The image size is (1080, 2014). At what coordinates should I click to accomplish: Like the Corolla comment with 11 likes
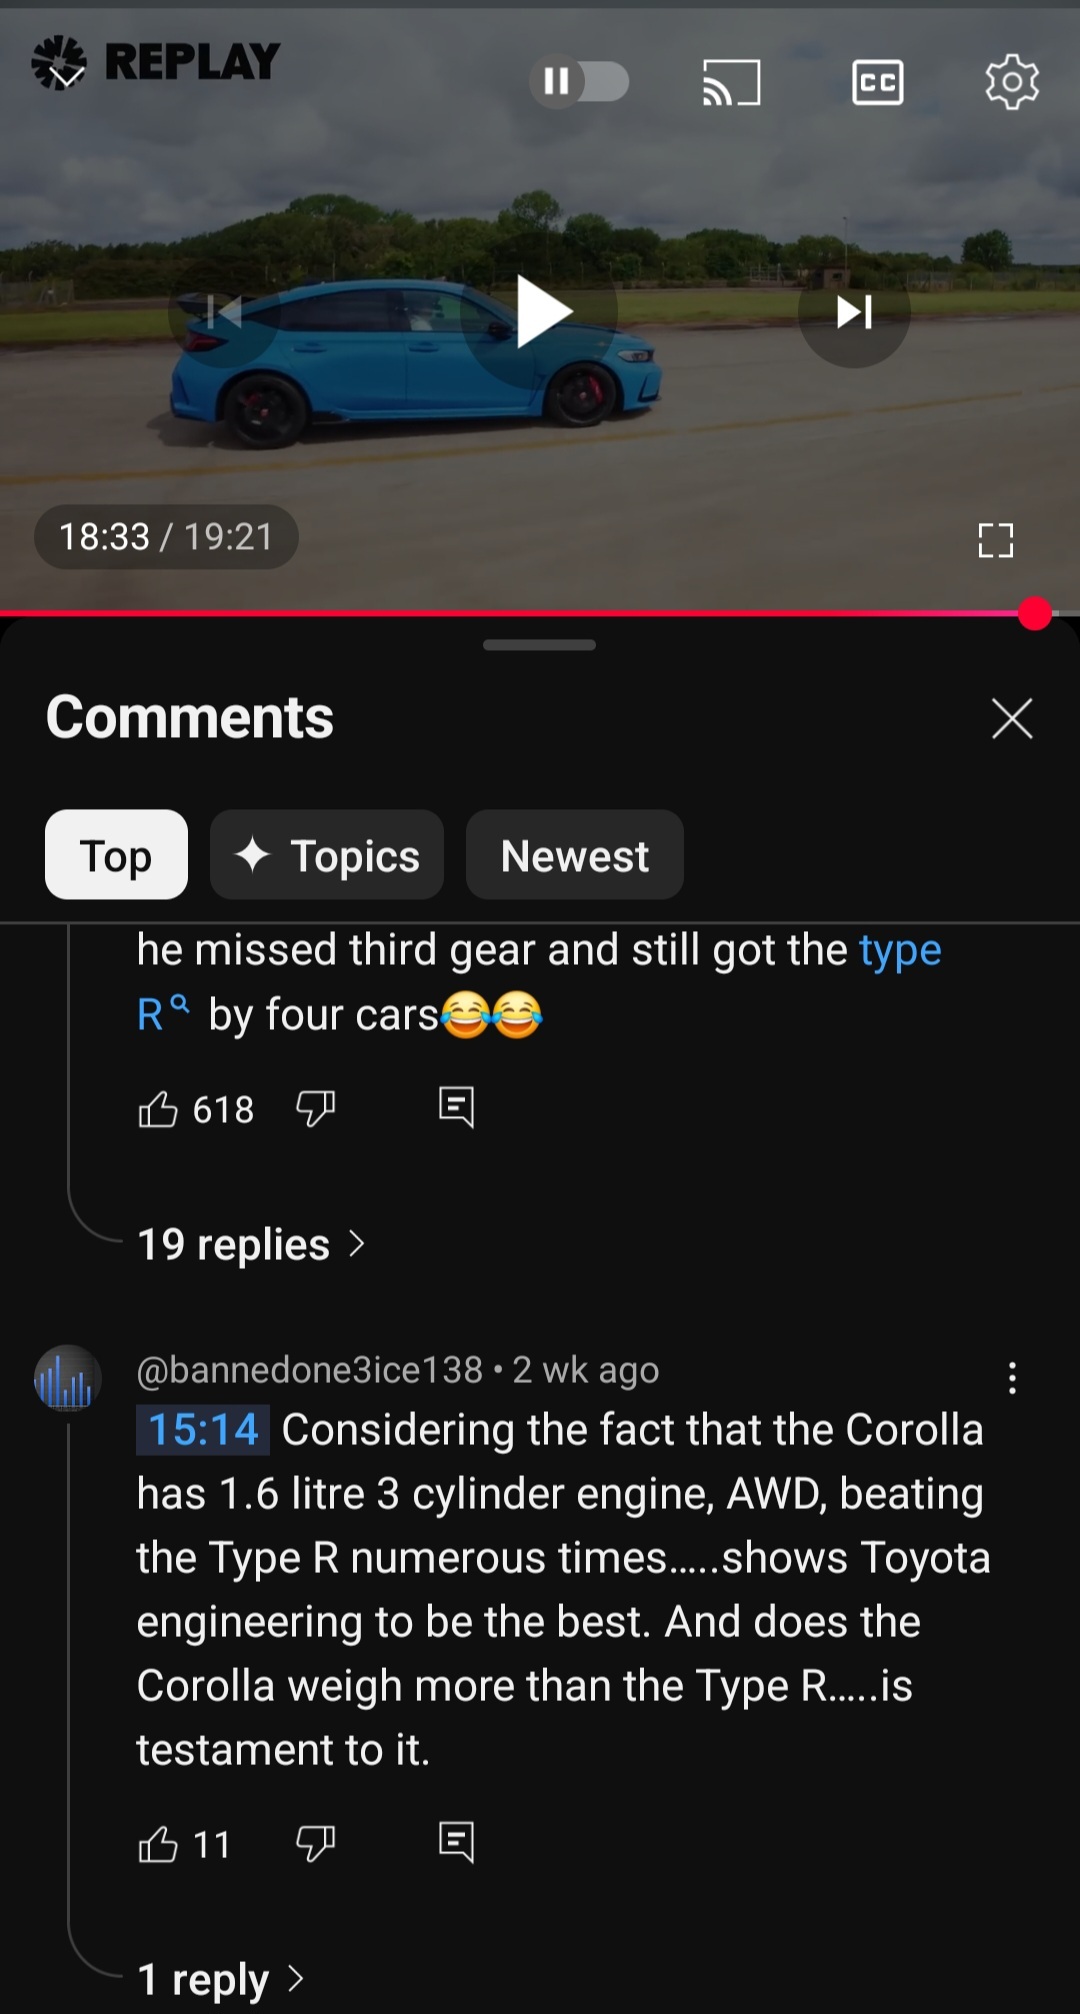coord(158,1844)
